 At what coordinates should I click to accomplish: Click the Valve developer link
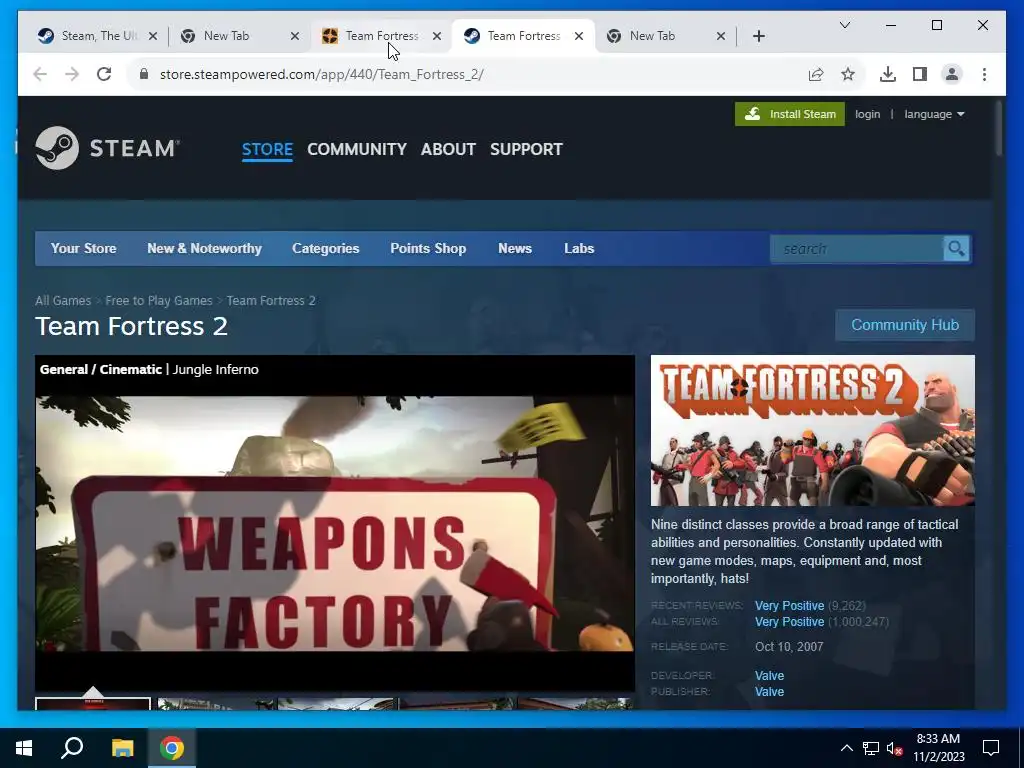[x=769, y=675]
